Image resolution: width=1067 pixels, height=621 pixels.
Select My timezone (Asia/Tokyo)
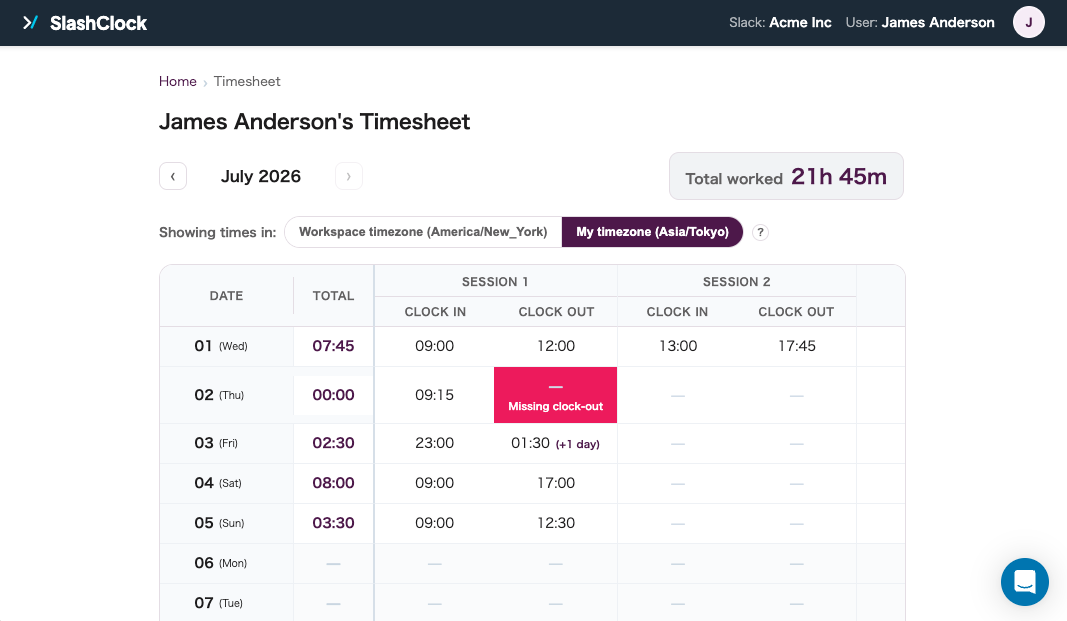[652, 232]
